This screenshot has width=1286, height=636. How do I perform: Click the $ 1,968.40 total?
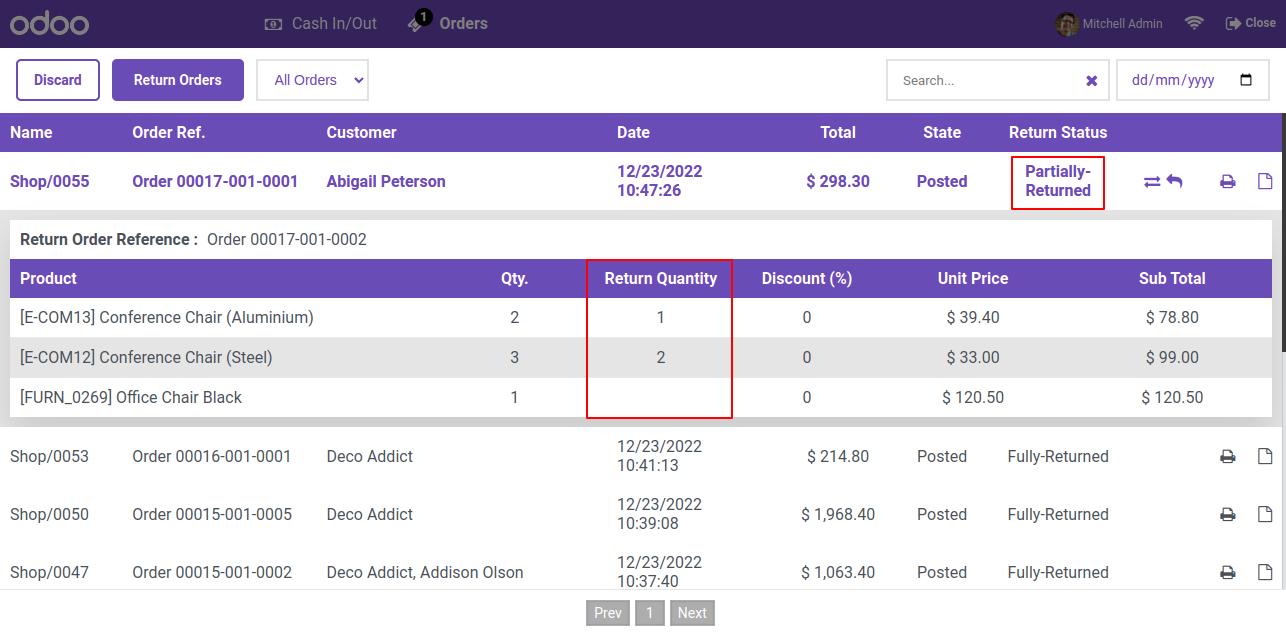pos(838,514)
